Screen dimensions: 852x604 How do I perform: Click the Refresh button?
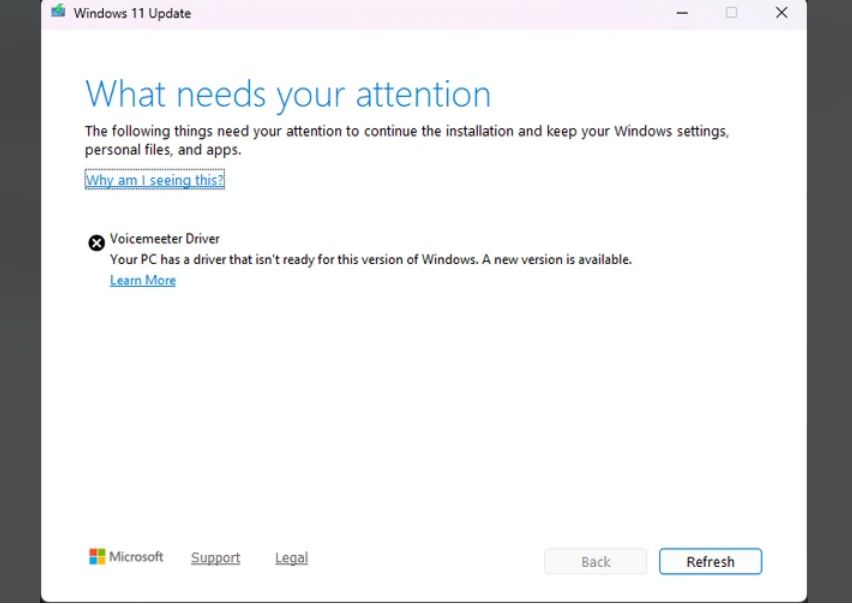point(710,561)
